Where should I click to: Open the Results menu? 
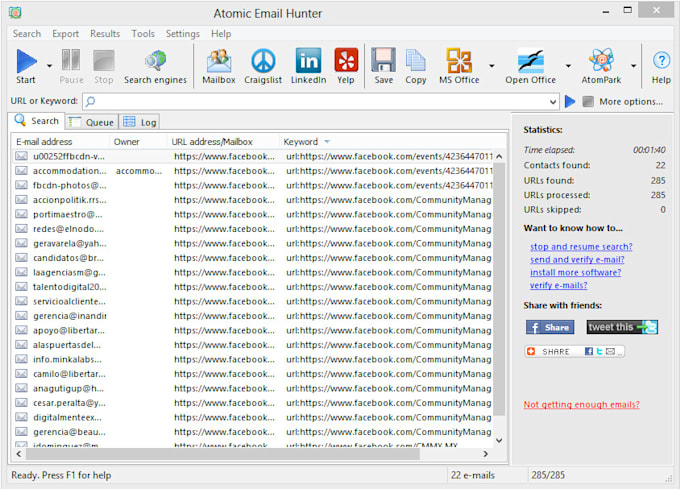coord(105,34)
